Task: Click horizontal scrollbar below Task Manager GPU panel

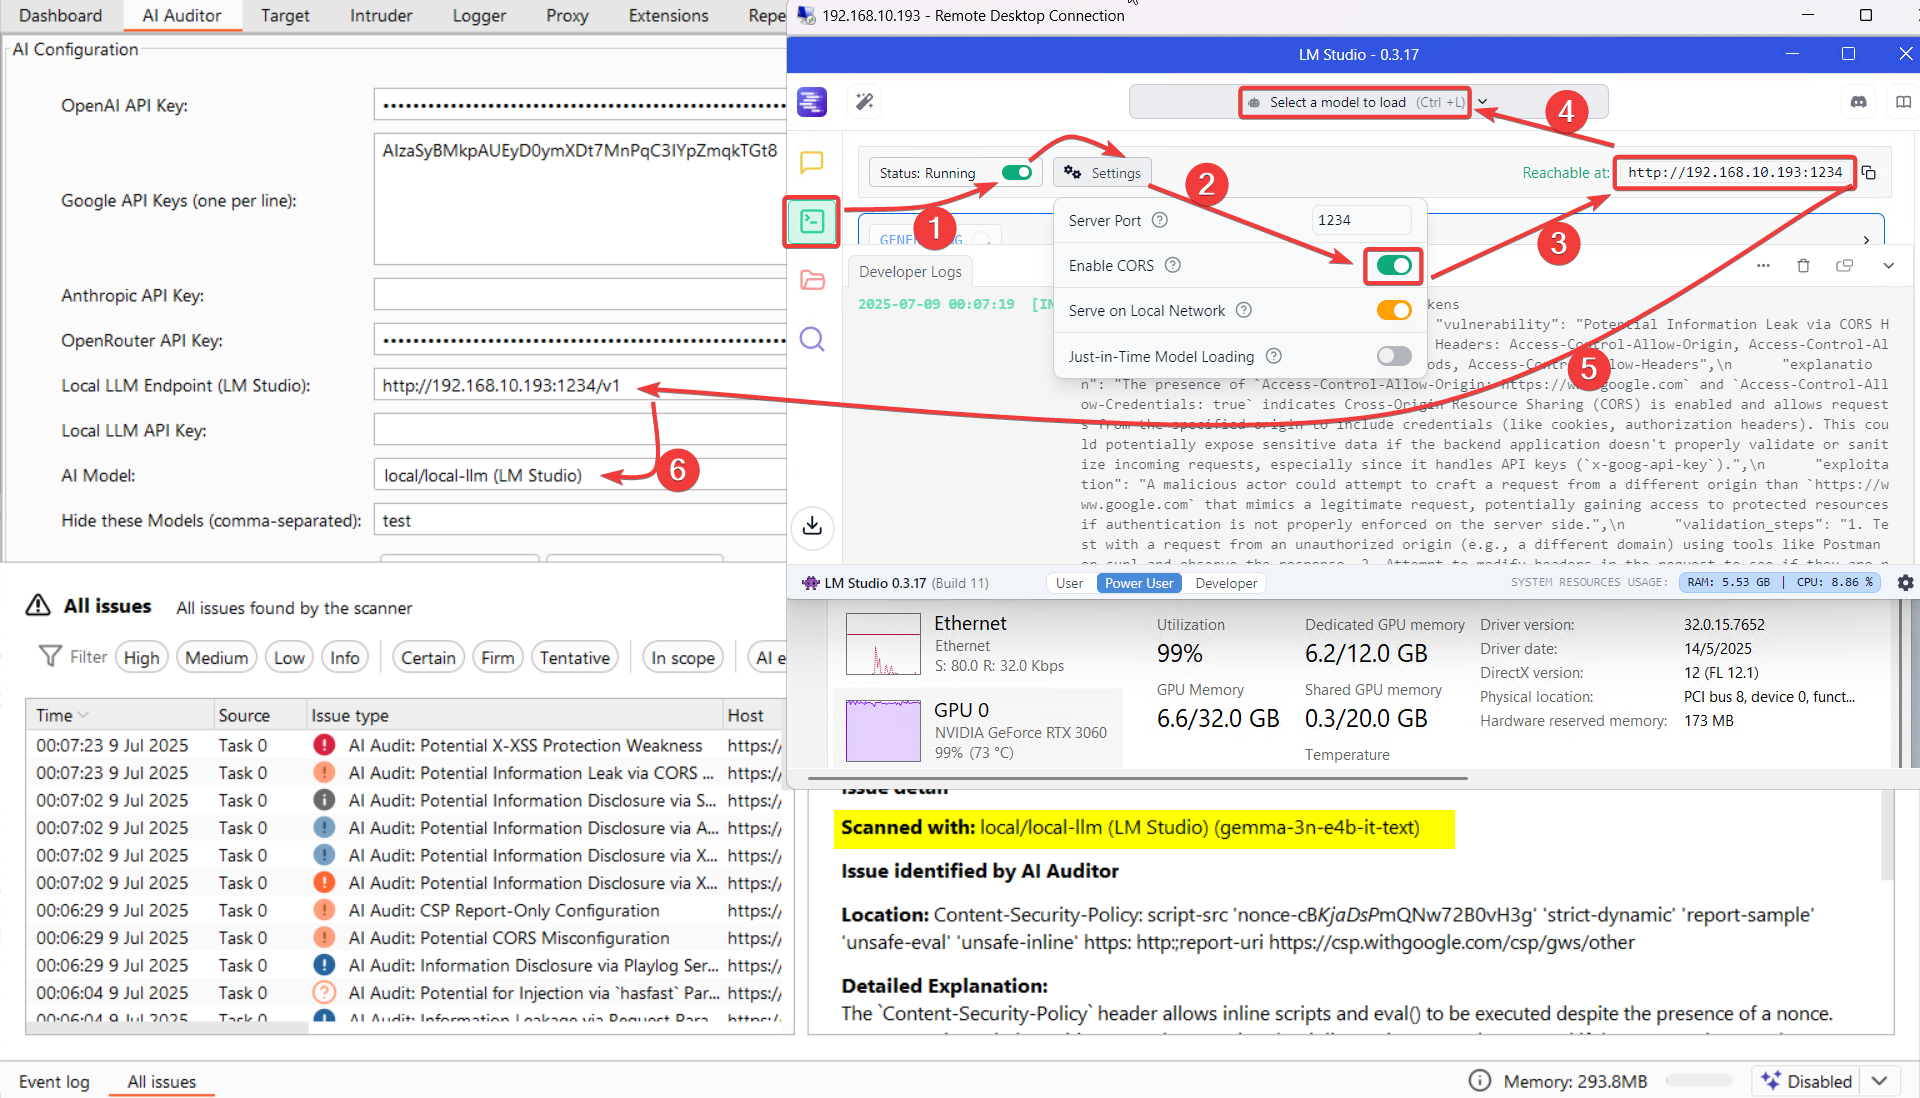Action: point(1138,777)
